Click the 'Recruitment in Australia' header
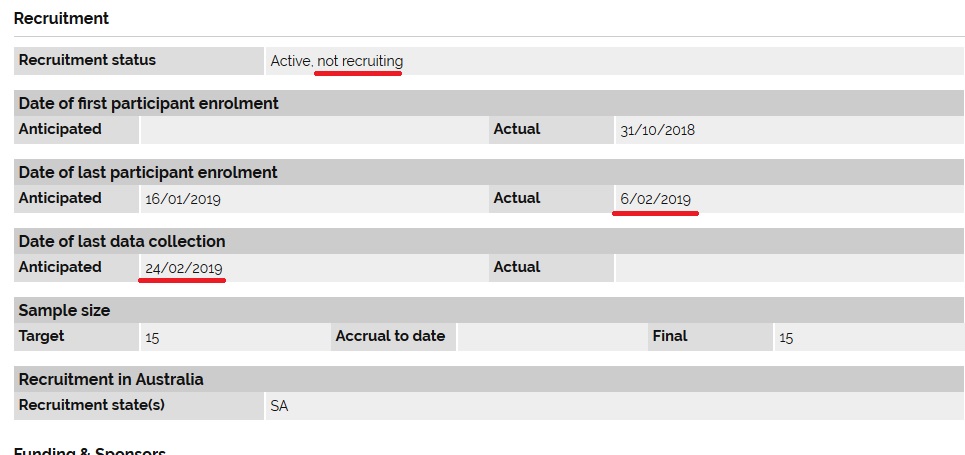Screen dimensions: 965x455 pyautogui.click(x=111, y=379)
